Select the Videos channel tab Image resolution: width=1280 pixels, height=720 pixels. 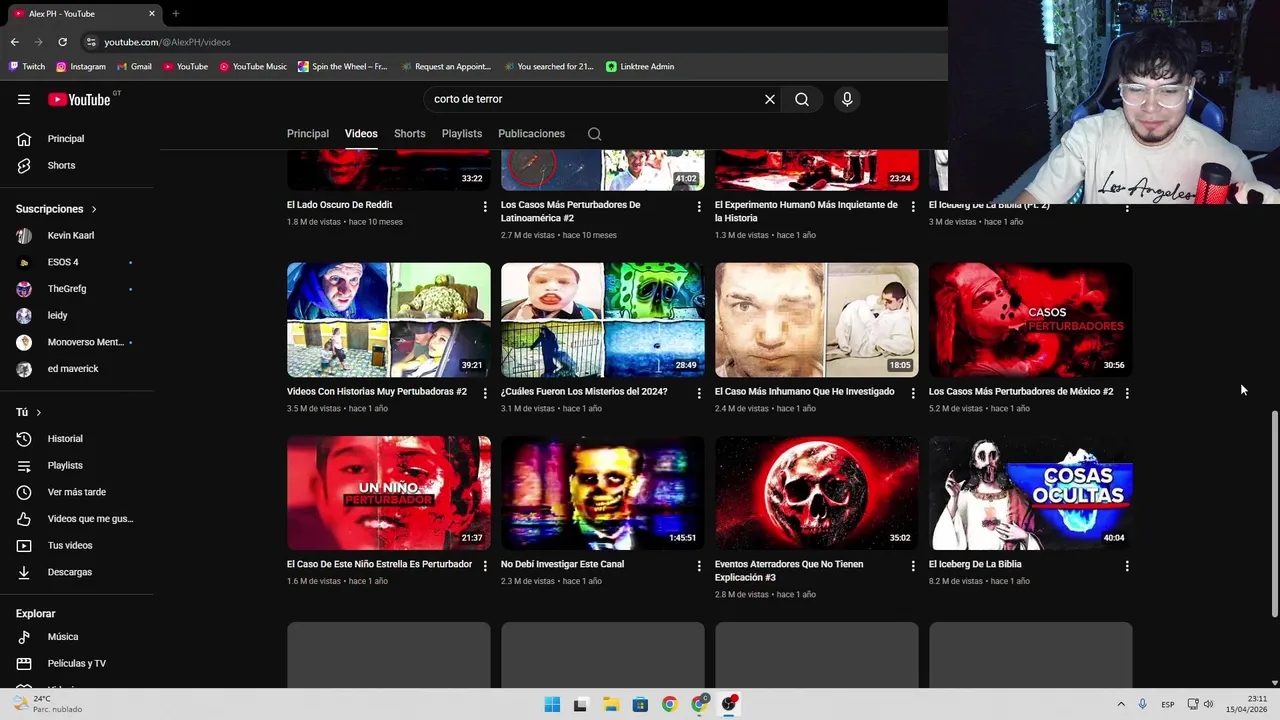(361, 134)
